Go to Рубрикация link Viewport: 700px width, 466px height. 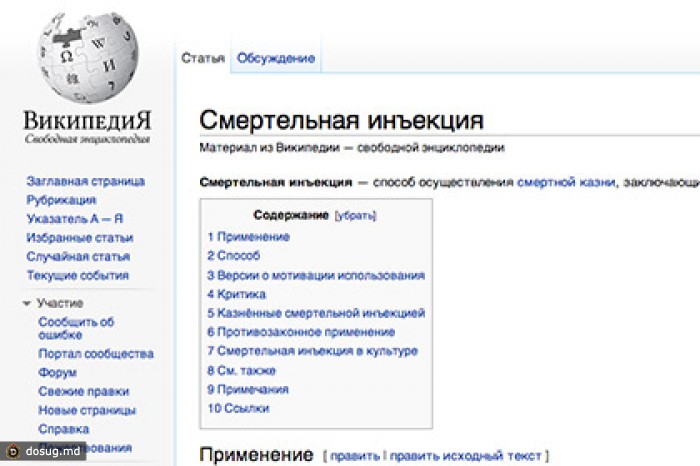coord(62,200)
